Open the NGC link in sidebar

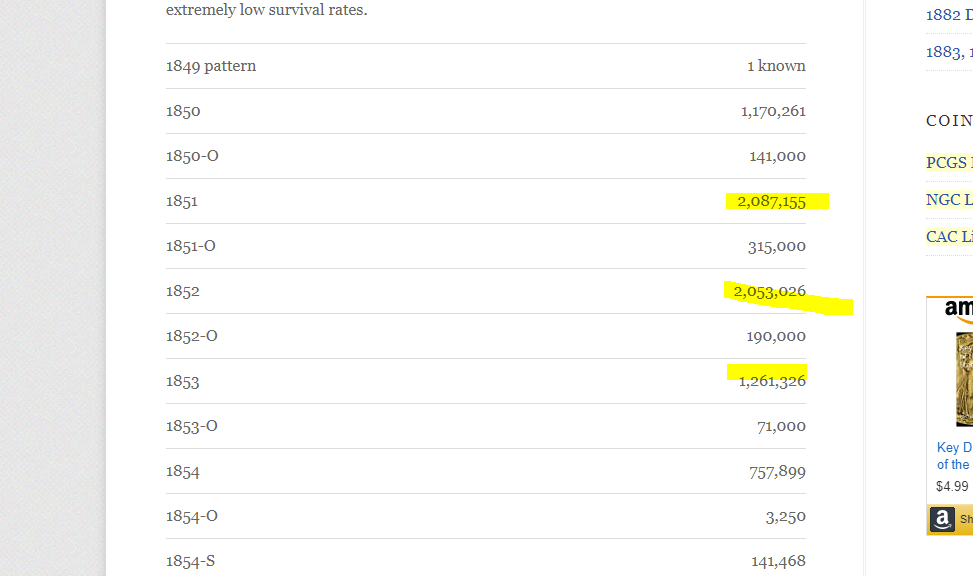coord(949,200)
